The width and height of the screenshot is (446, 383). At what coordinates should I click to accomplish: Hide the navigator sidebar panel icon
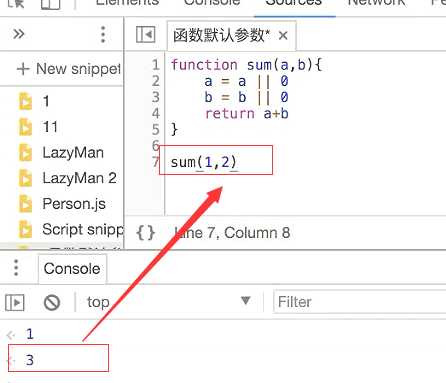coord(146,34)
